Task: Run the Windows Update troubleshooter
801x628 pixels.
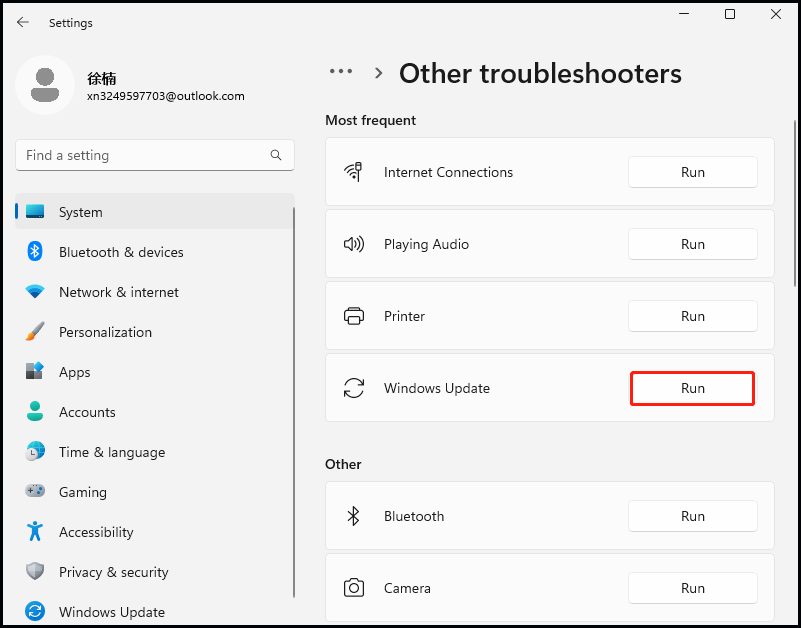Action: [x=692, y=388]
